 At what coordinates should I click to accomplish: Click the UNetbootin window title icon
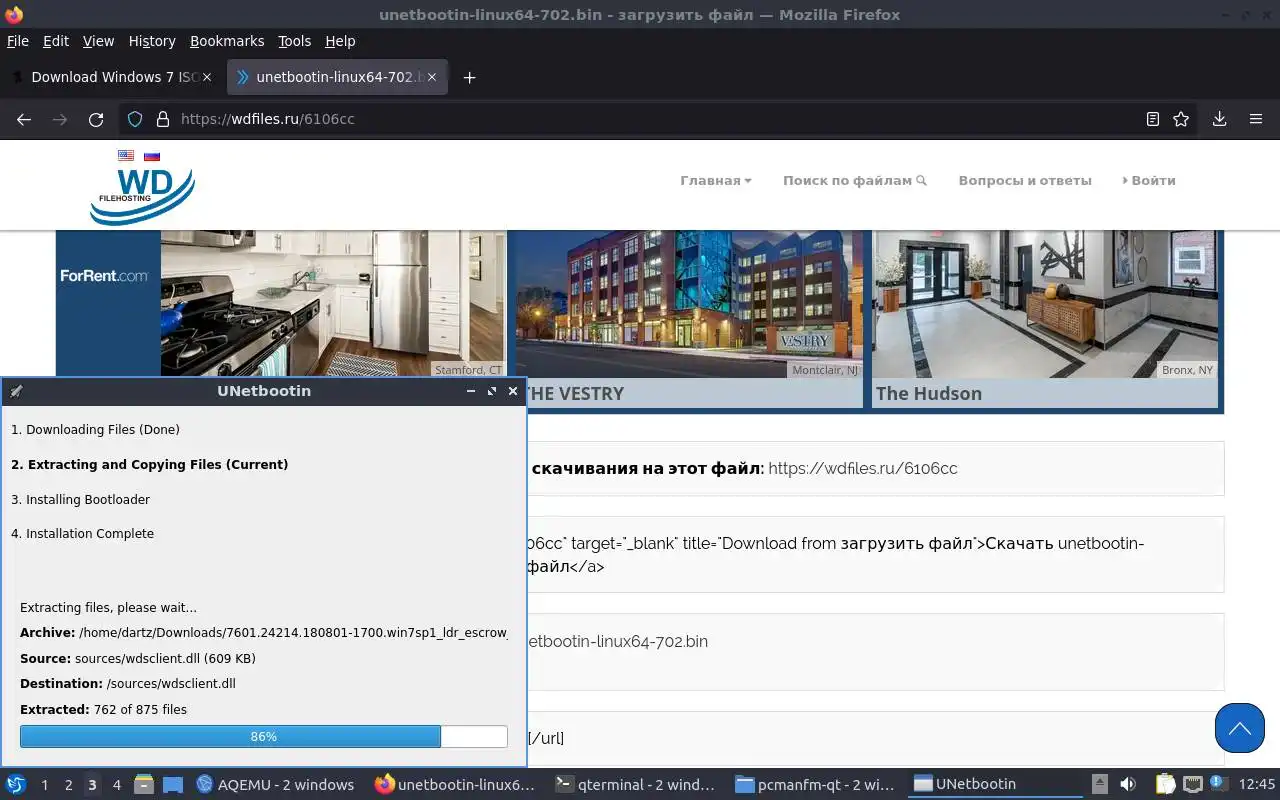tap(16, 391)
